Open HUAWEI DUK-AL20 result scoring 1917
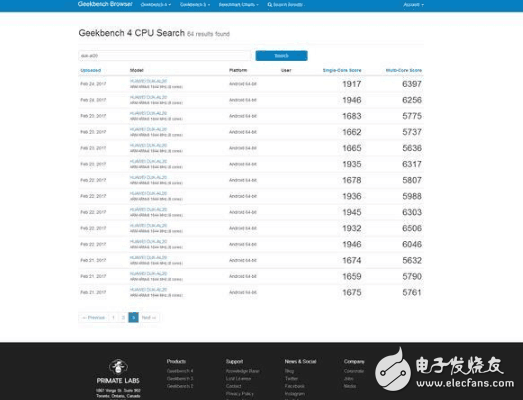Image resolution: width=523 pixels, height=400 pixels. coord(148,81)
